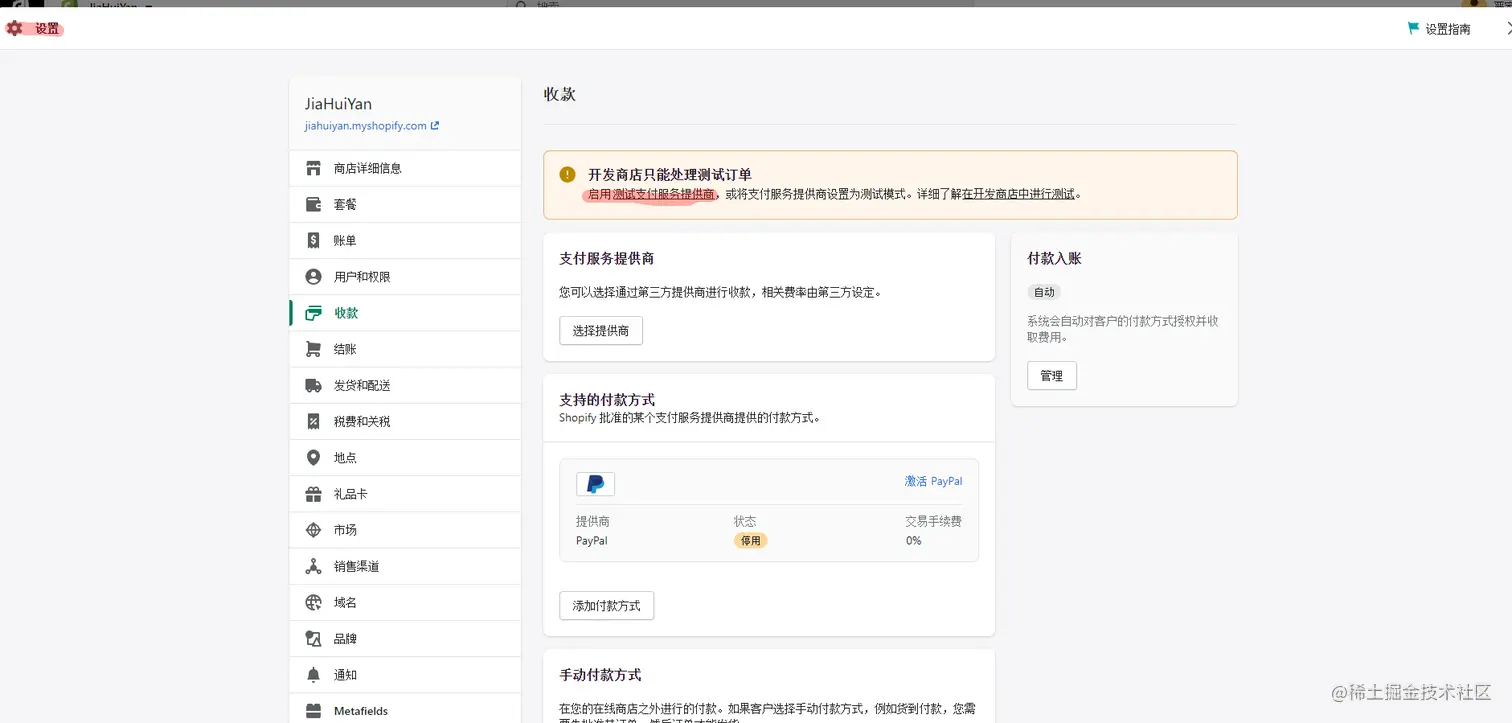Click the PayPal logo icon

pyautogui.click(x=595, y=484)
